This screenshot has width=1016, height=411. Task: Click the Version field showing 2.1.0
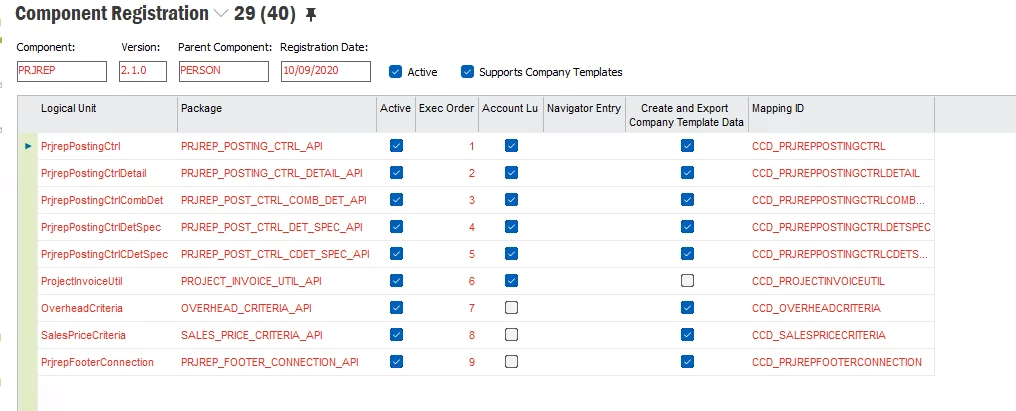click(143, 72)
